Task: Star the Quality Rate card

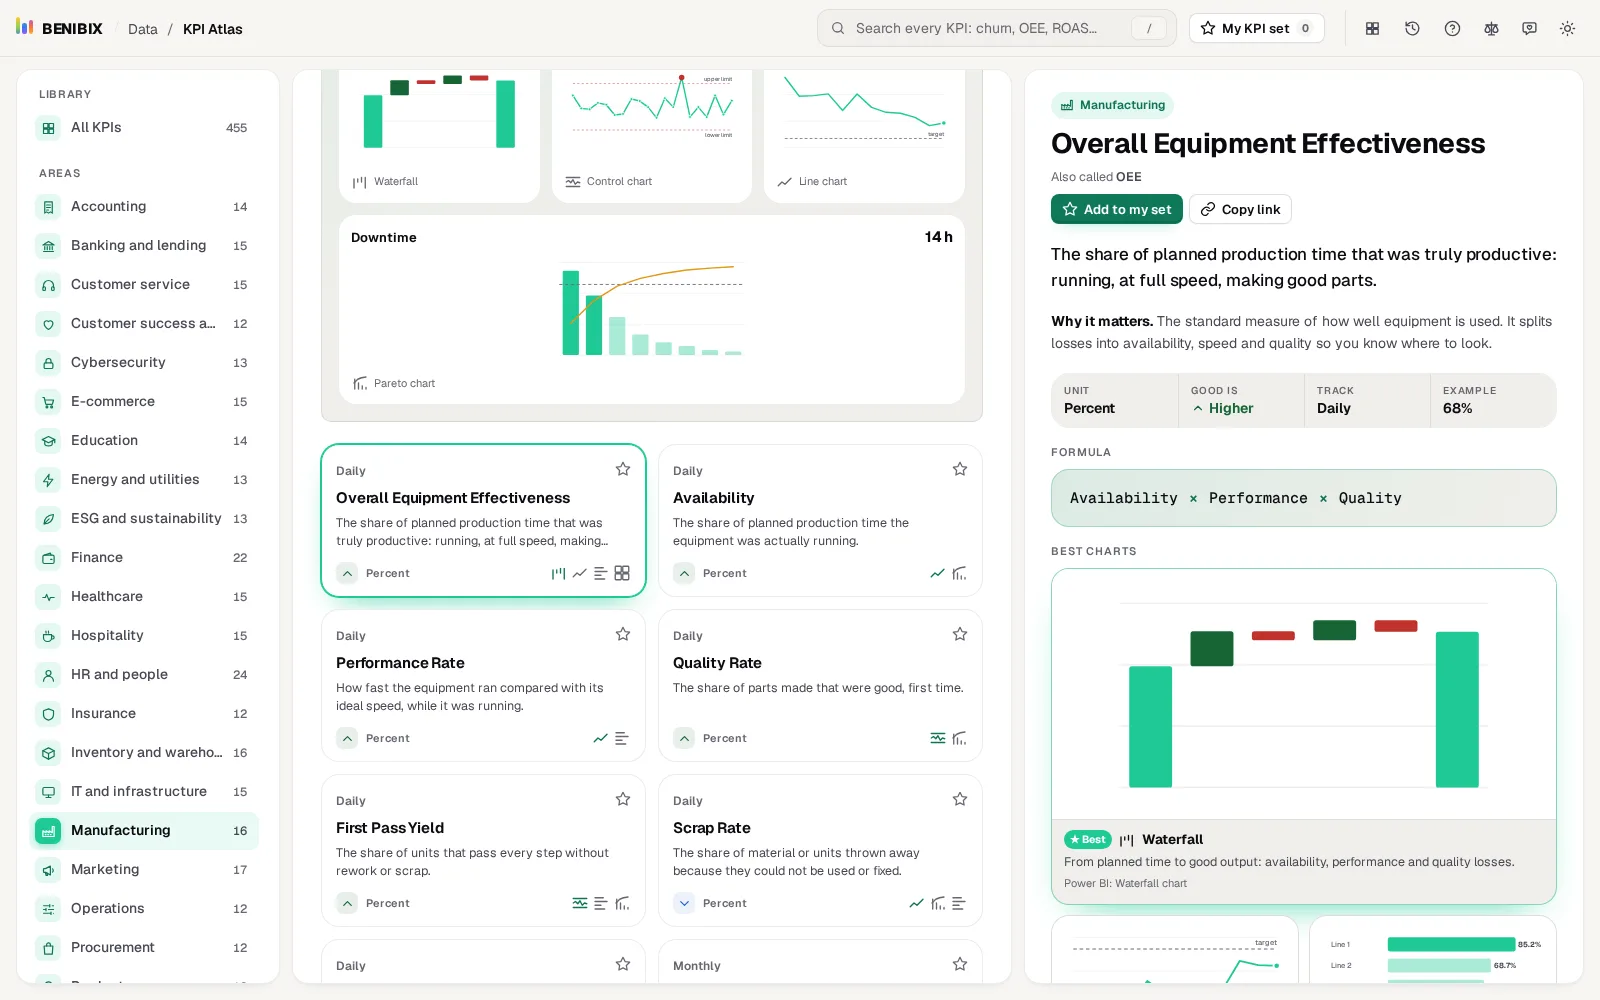Action: point(960,634)
